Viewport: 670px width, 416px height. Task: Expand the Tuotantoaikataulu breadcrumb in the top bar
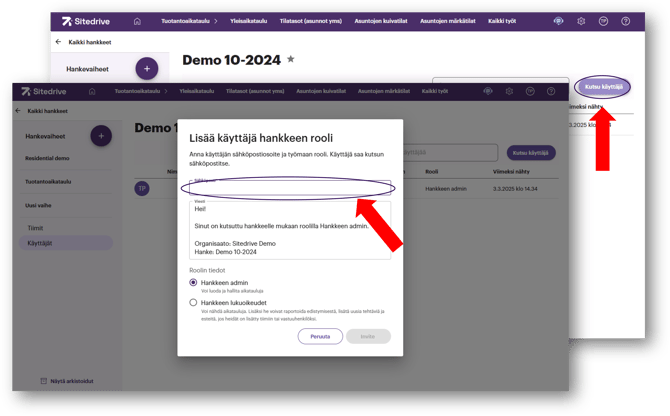tap(190, 21)
